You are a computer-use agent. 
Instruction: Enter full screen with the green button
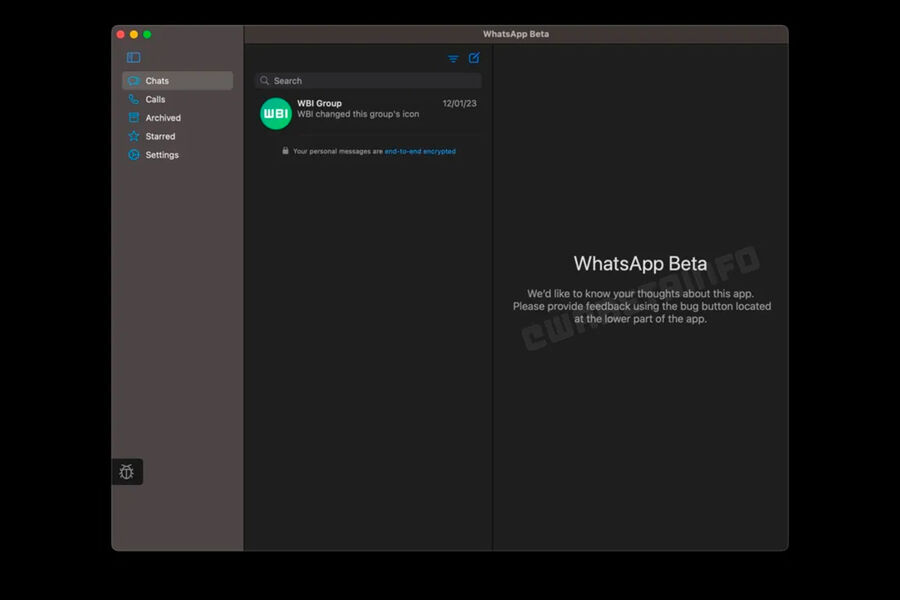(147, 34)
